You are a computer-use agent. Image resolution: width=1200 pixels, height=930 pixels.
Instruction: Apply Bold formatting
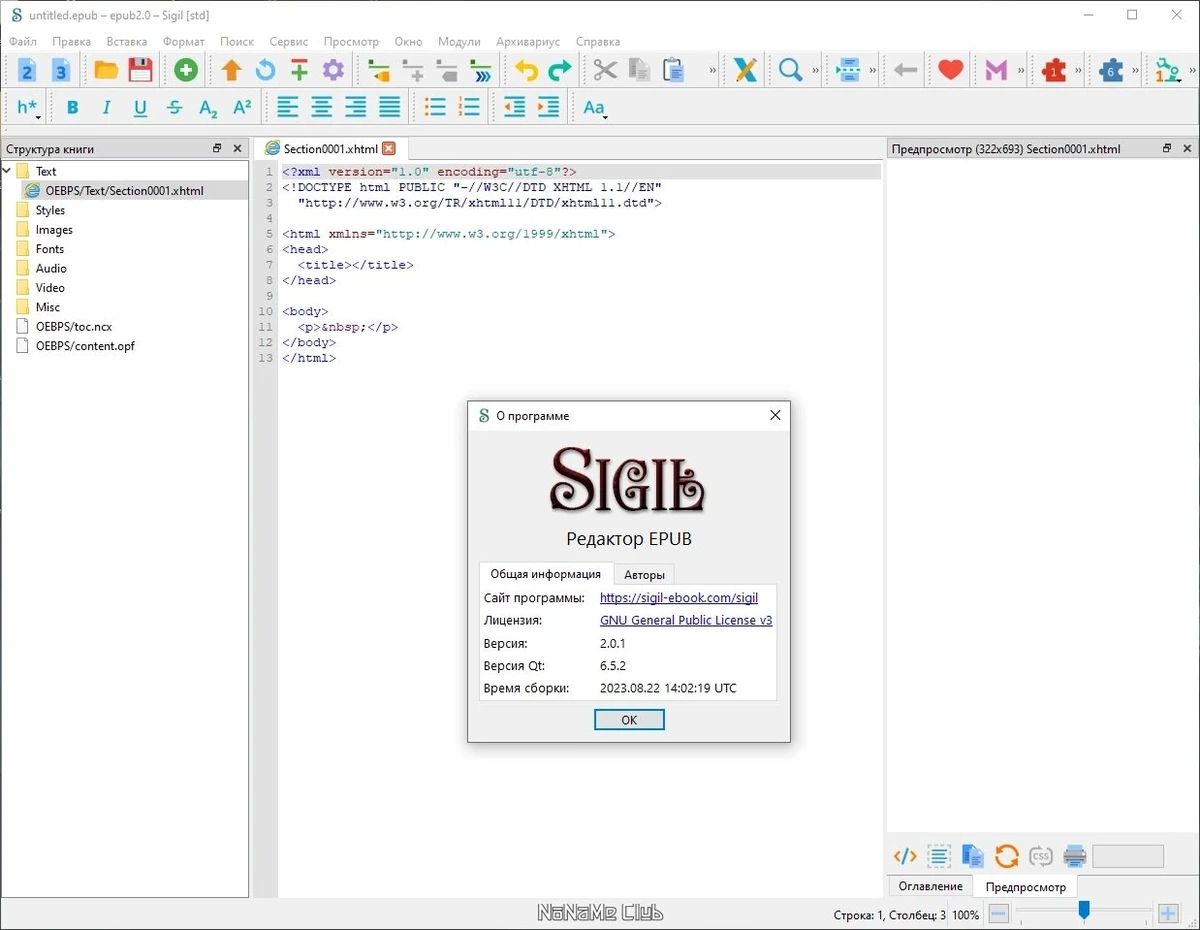point(72,108)
